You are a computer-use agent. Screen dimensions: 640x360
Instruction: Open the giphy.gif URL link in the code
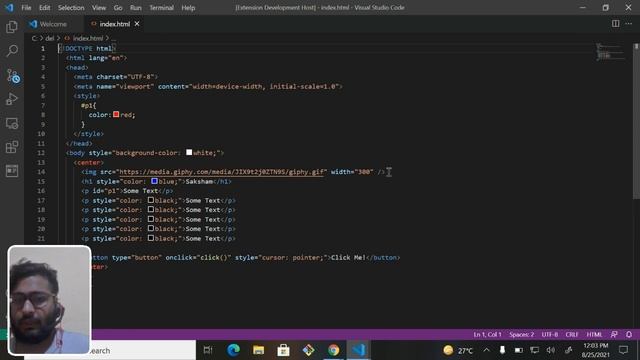tap(222, 172)
